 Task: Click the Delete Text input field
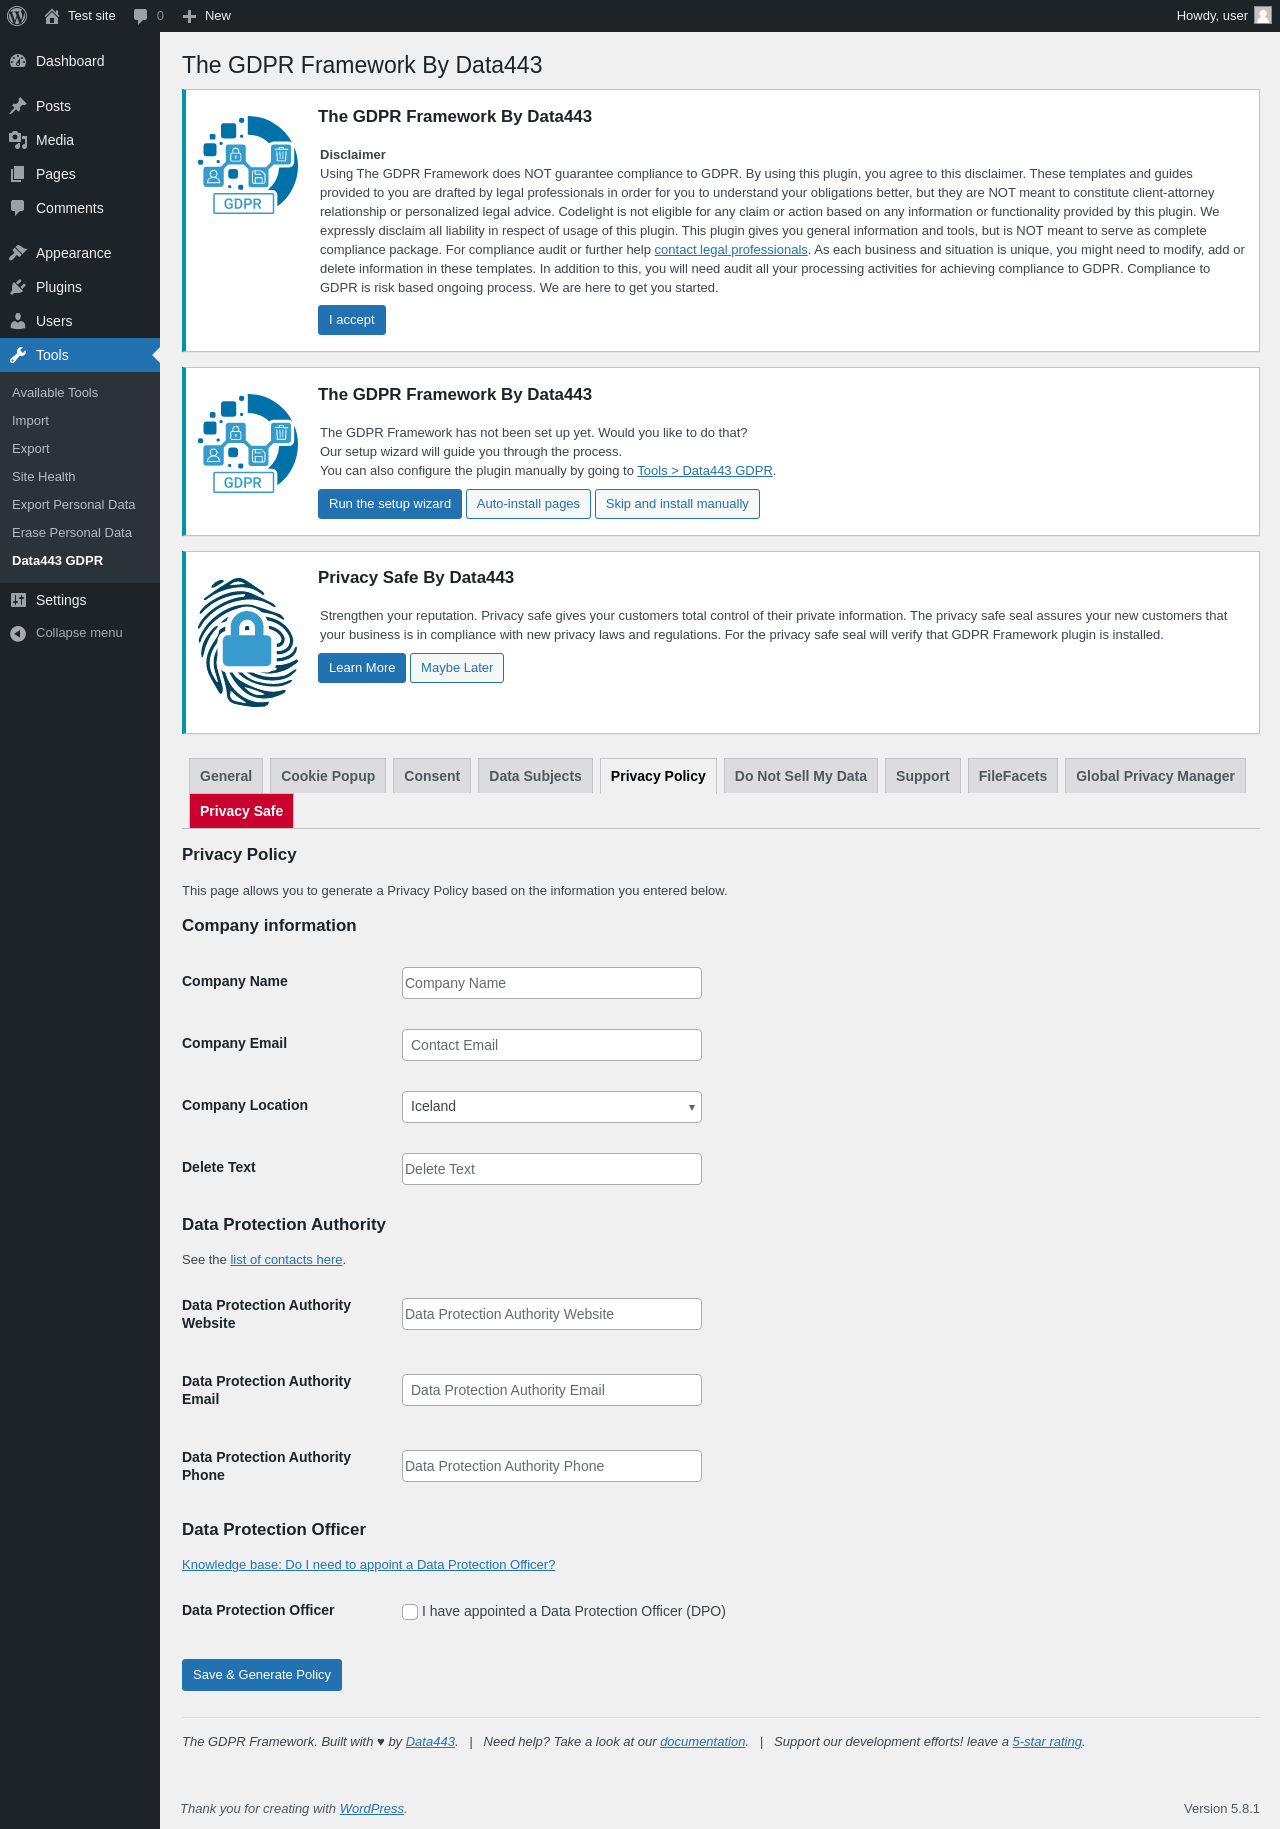(x=552, y=1169)
